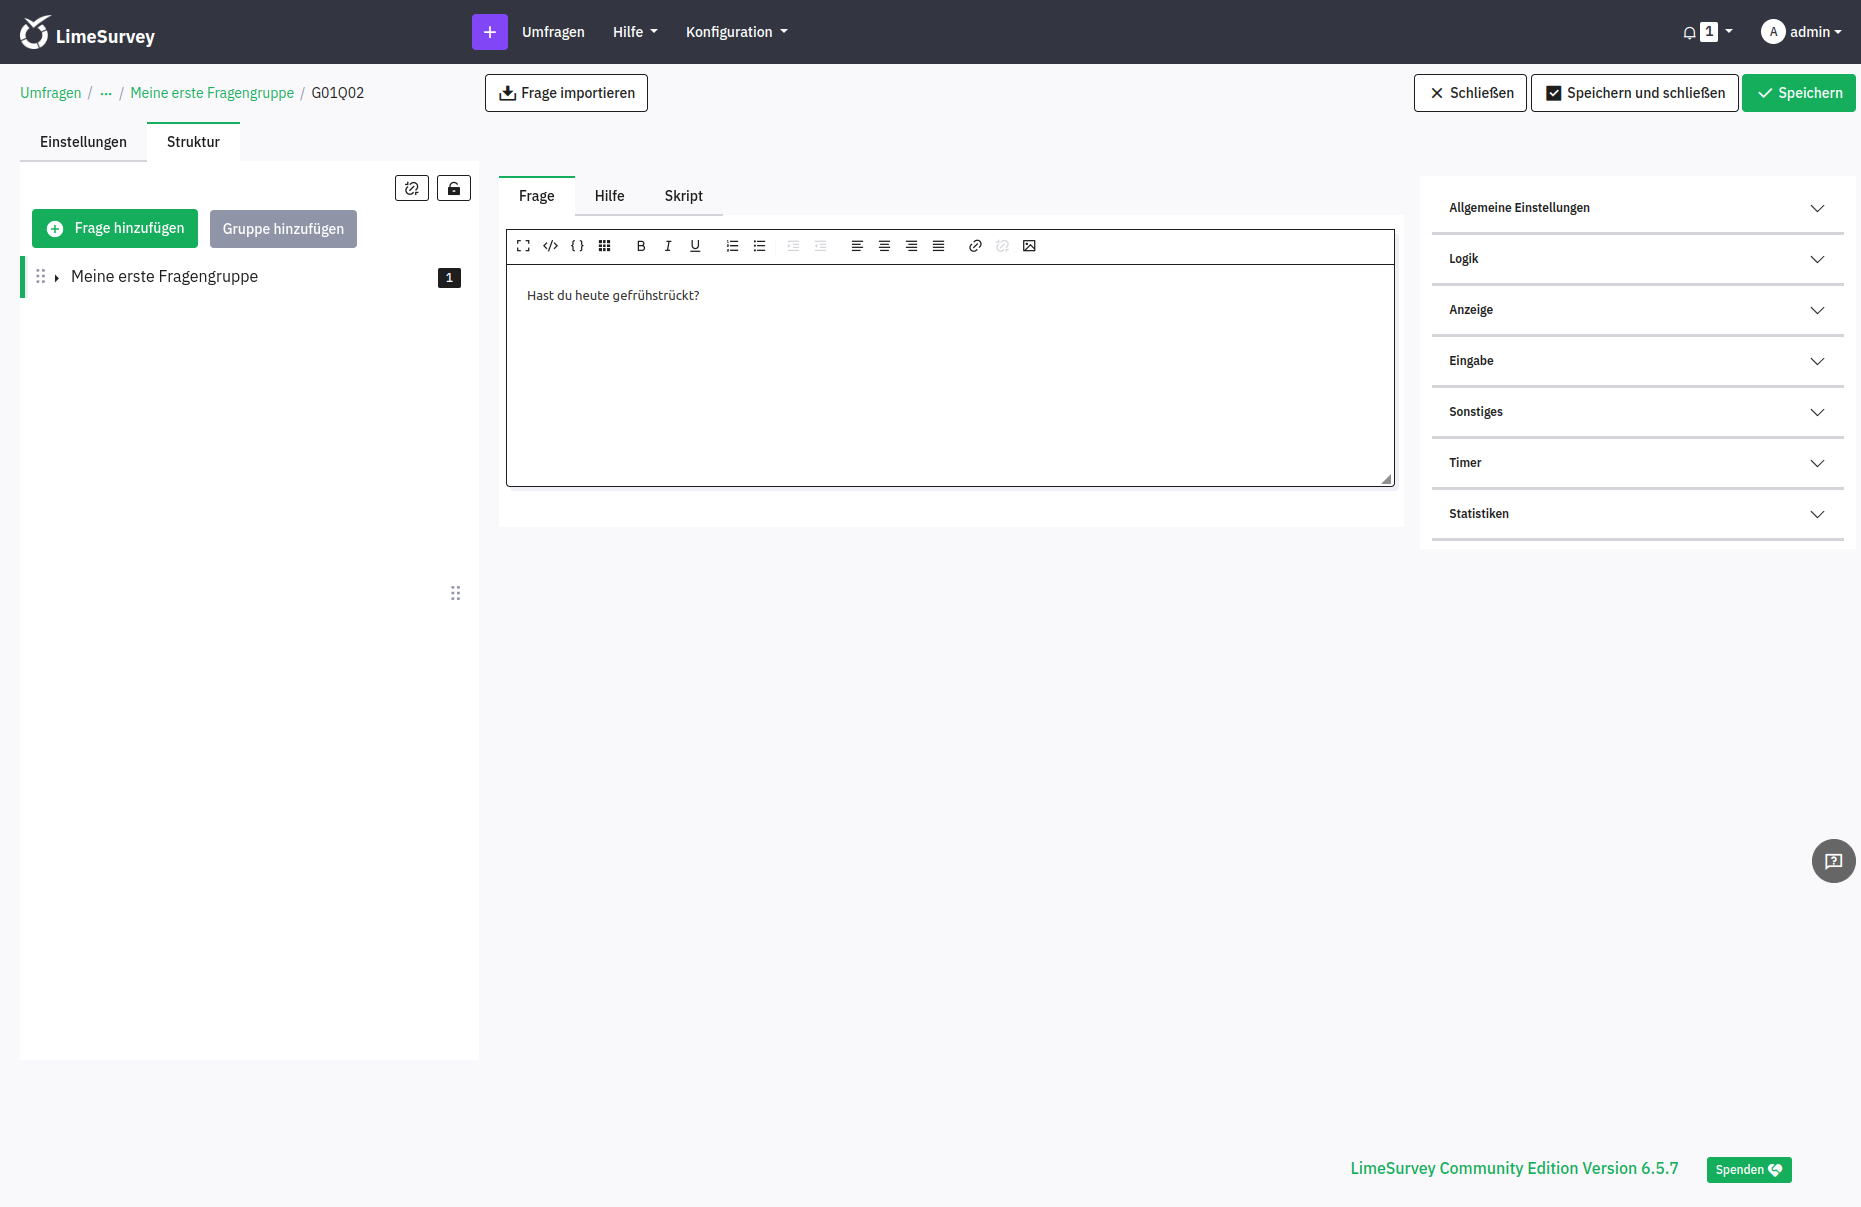This screenshot has width=1861, height=1207.
Task: Center align the question text
Action: 884,246
